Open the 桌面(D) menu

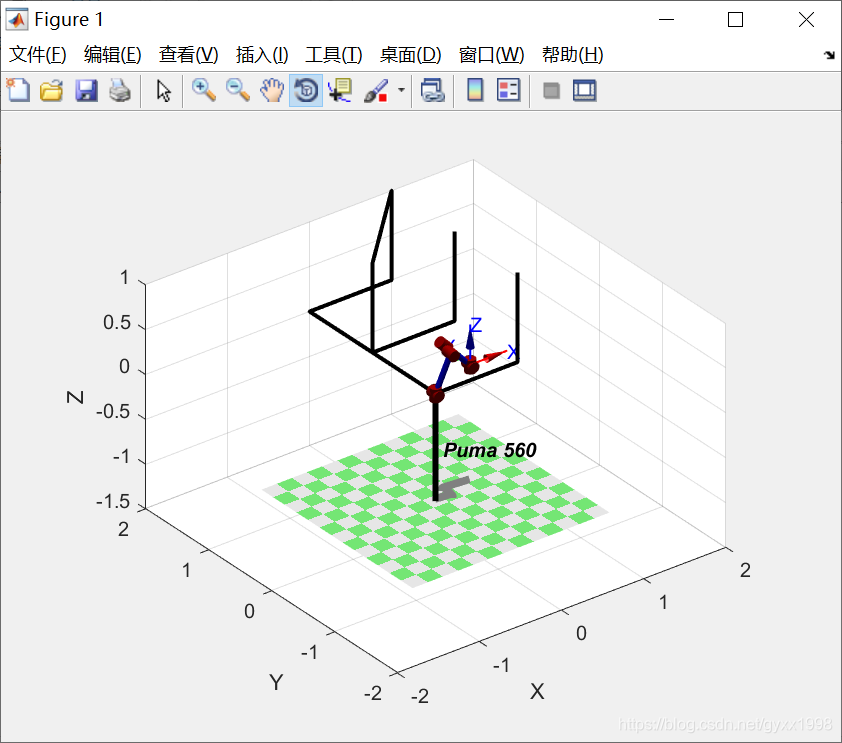coord(411,55)
